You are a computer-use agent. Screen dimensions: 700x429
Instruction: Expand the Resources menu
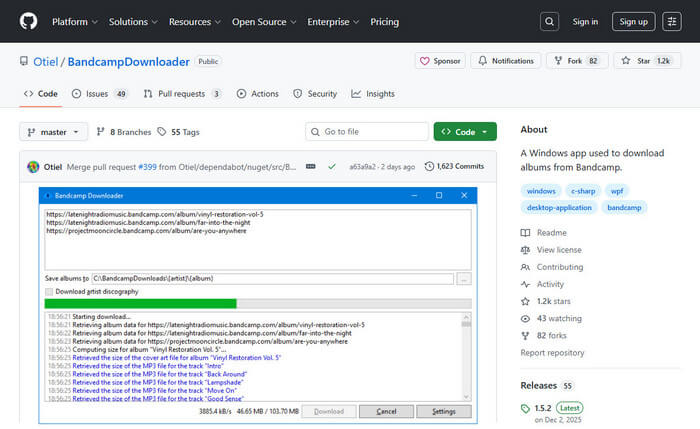(195, 21)
